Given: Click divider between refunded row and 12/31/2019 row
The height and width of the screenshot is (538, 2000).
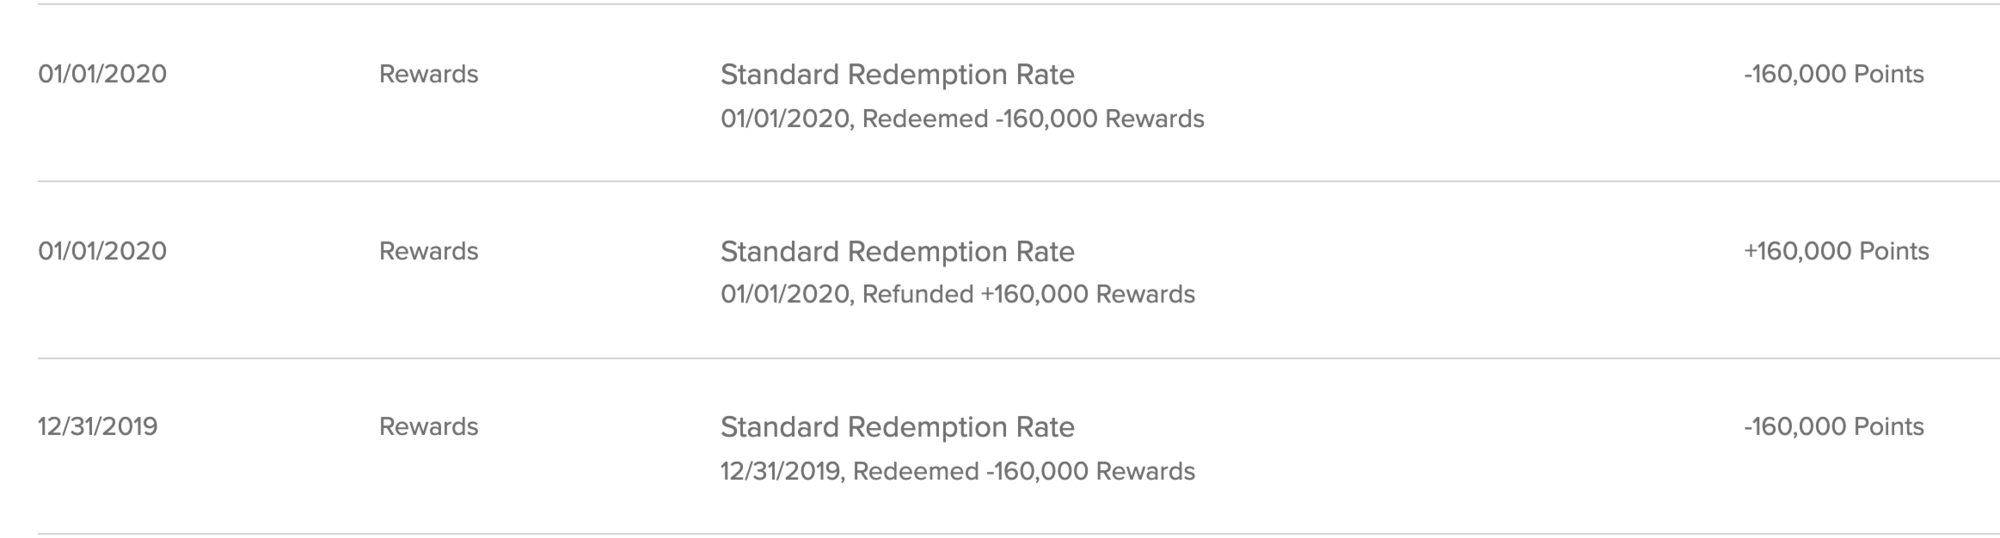Looking at the screenshot, I should tap(1000, 358).
